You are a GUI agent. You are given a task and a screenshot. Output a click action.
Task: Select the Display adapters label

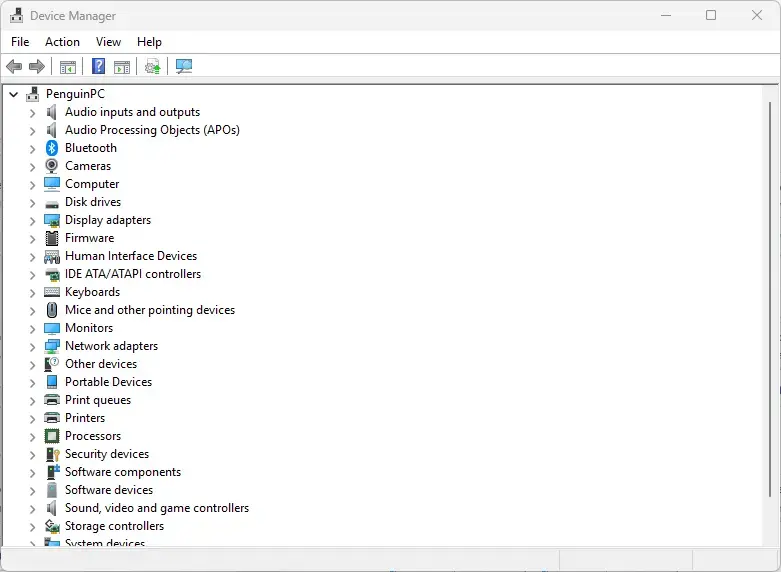[x=108, y=220]
